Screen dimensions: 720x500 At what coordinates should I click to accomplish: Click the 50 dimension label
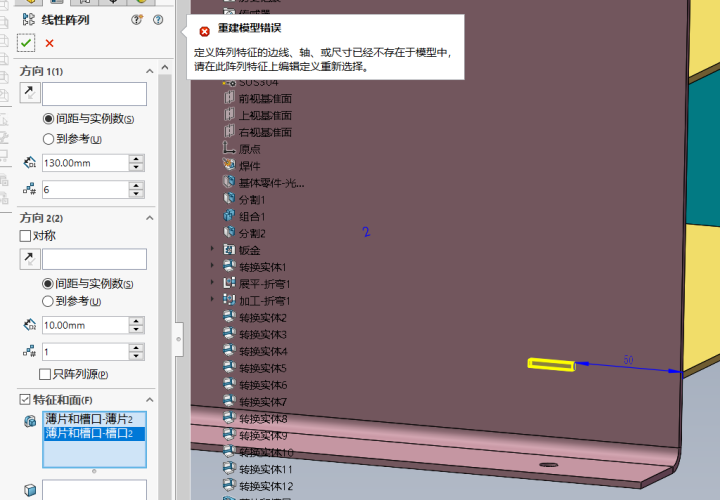(x=628, y=360)
